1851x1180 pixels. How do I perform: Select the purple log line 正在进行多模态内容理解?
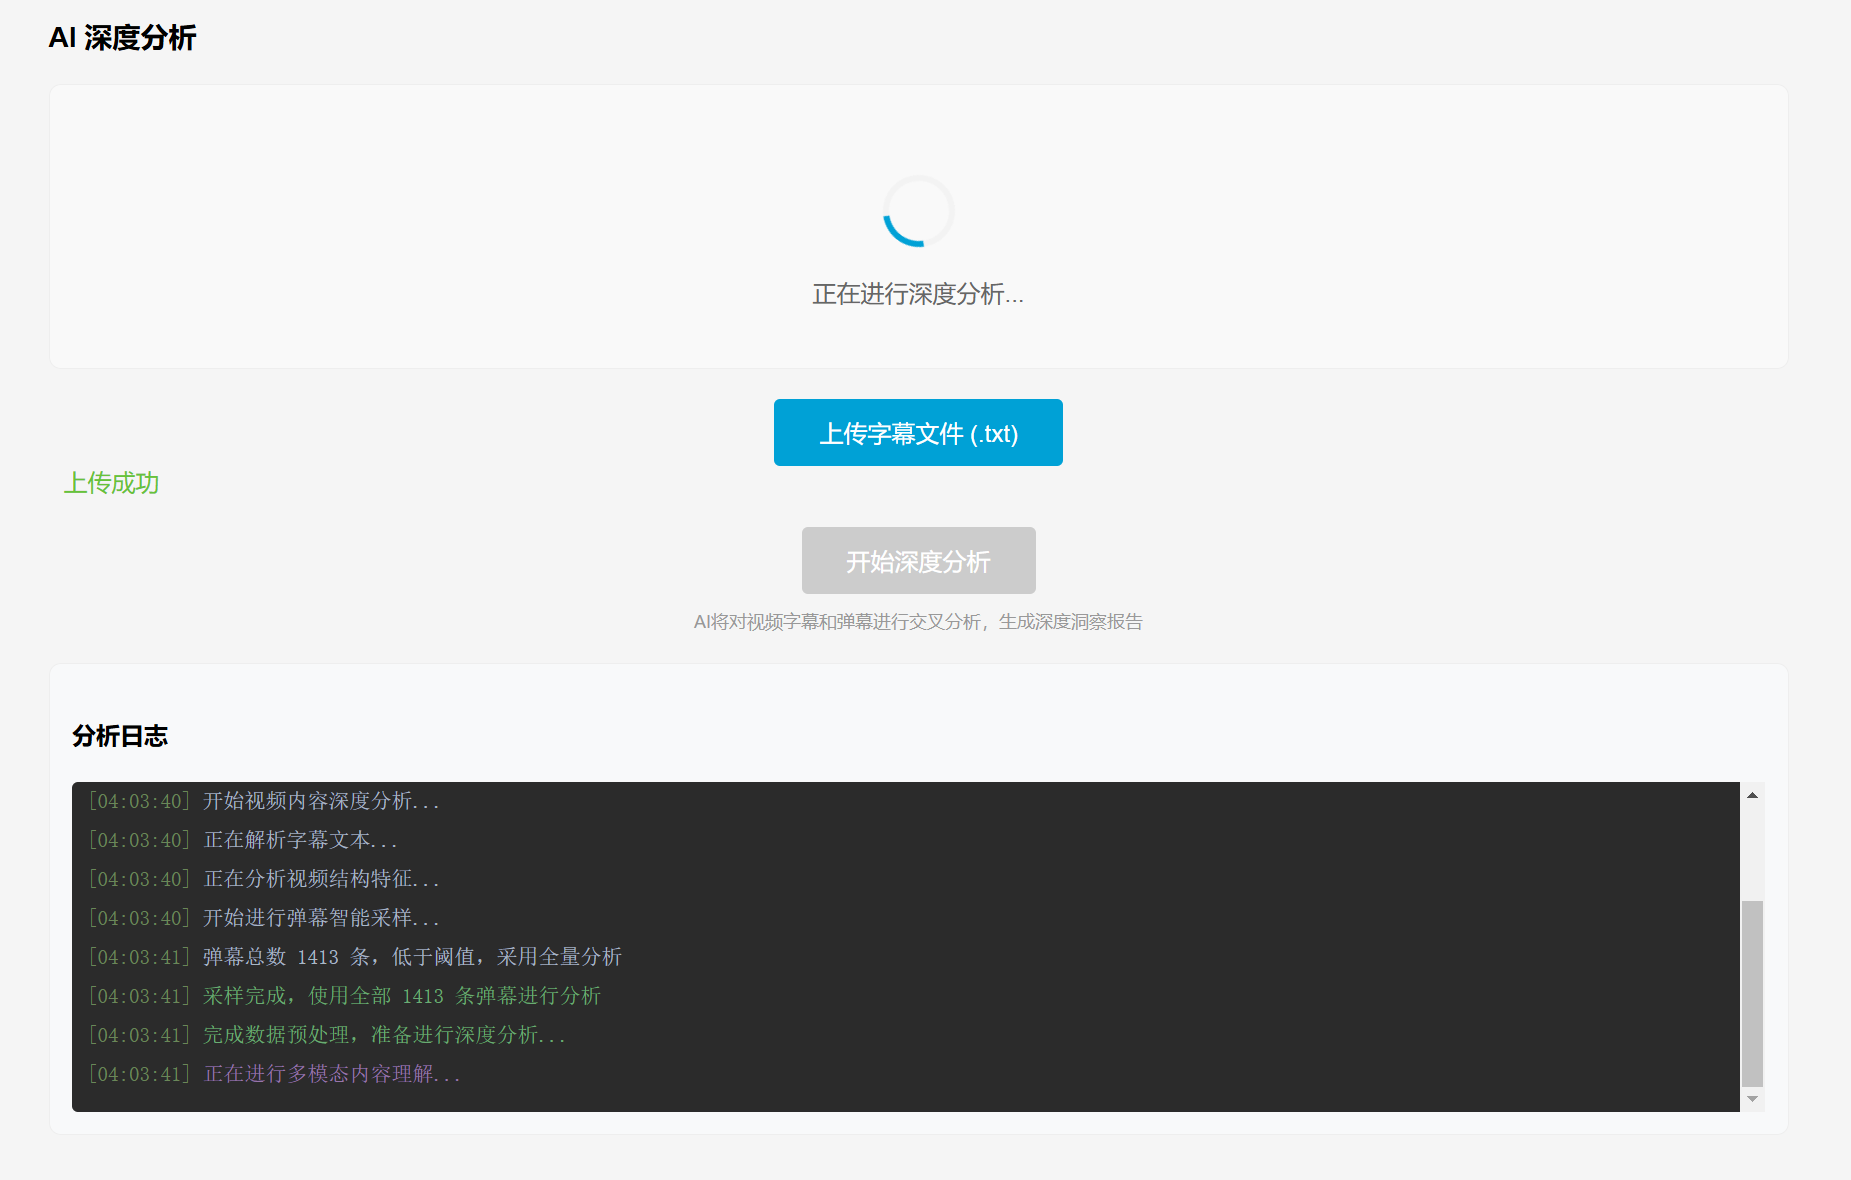click(331, 1074)
